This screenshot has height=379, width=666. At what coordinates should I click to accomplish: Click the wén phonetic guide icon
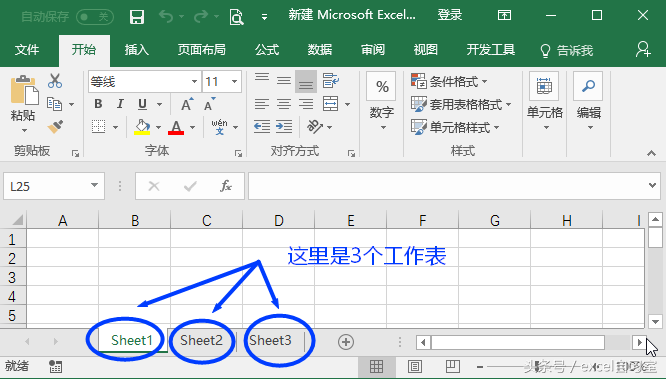tap(219, 127)
